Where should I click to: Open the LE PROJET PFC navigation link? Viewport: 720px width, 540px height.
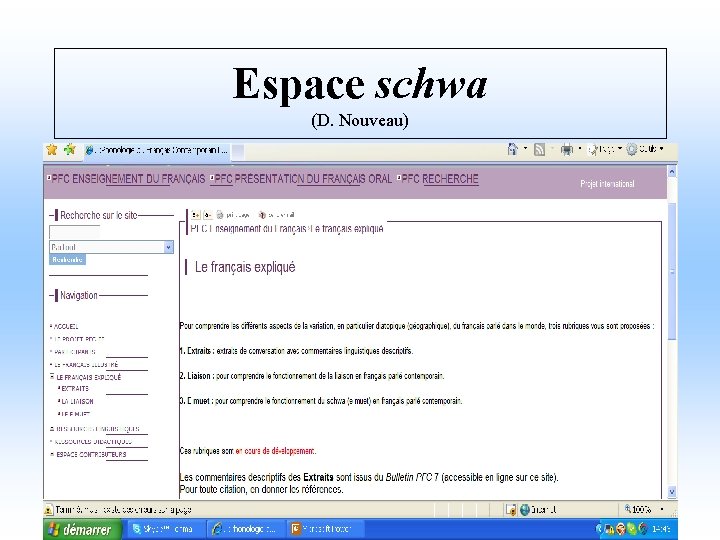pos(78,339)
